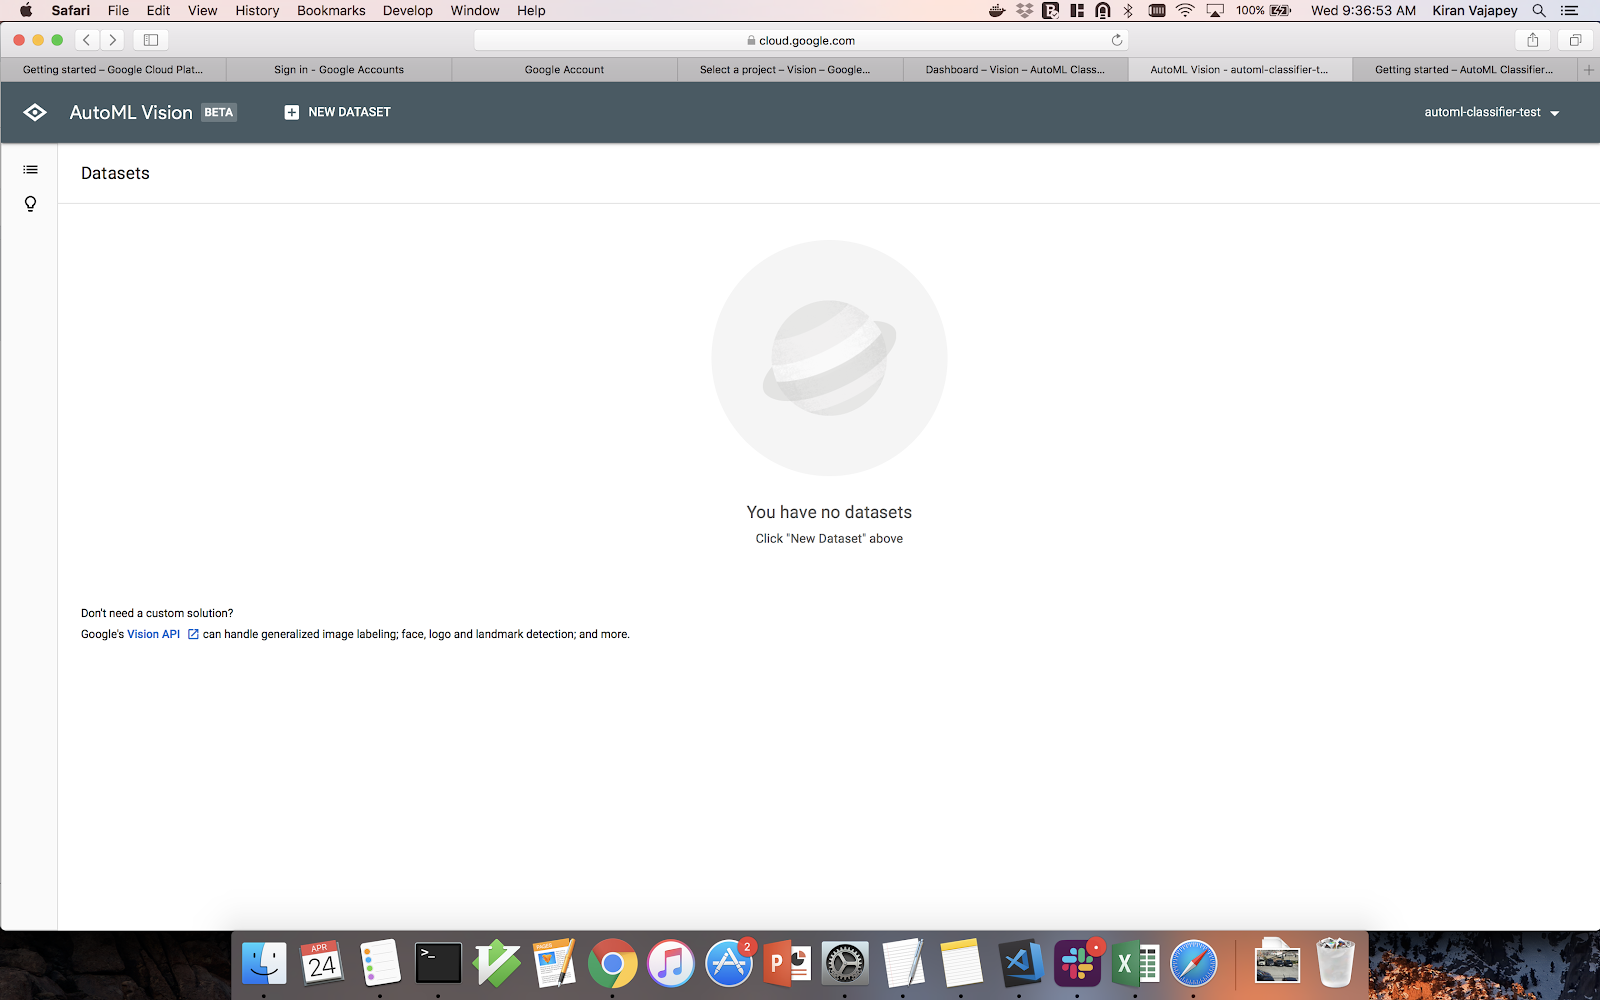
Task: Add a new Safari tab with plus
Action: 1588,70
